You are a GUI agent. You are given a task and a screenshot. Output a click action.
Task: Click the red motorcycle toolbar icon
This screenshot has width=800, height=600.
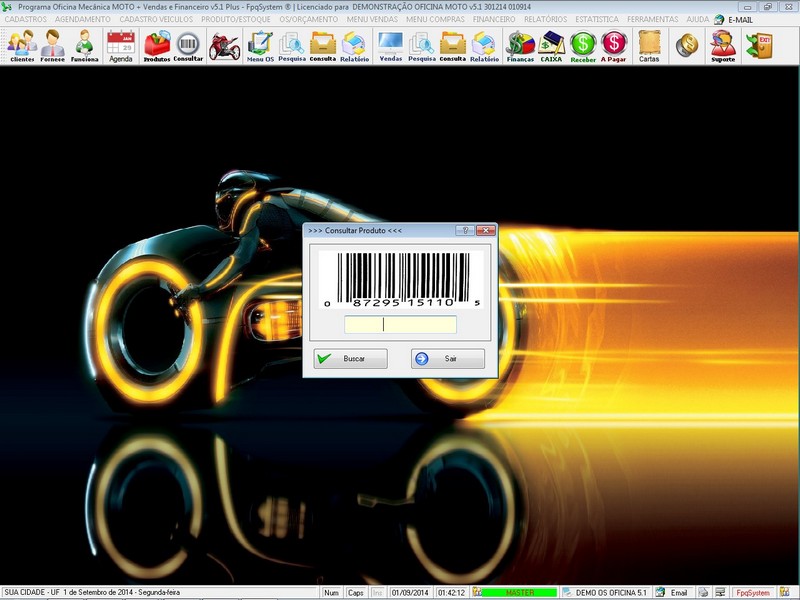pos(224,46)
